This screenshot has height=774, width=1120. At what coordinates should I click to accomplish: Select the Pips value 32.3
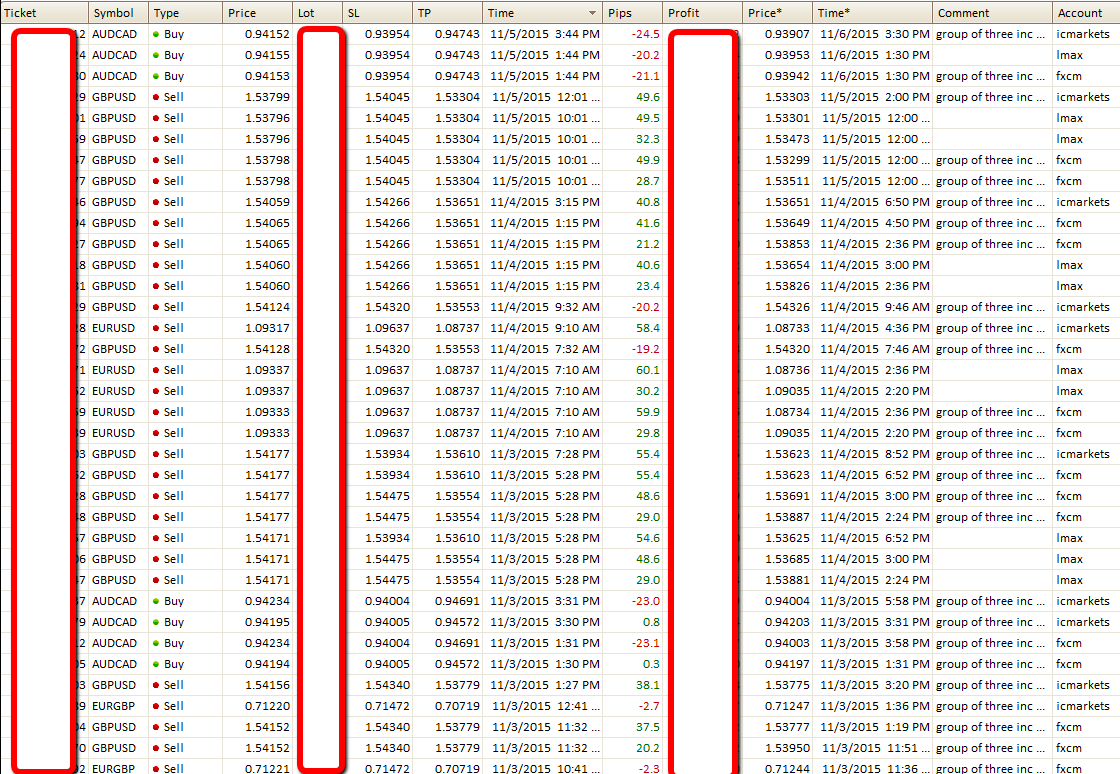click(648, 139)
